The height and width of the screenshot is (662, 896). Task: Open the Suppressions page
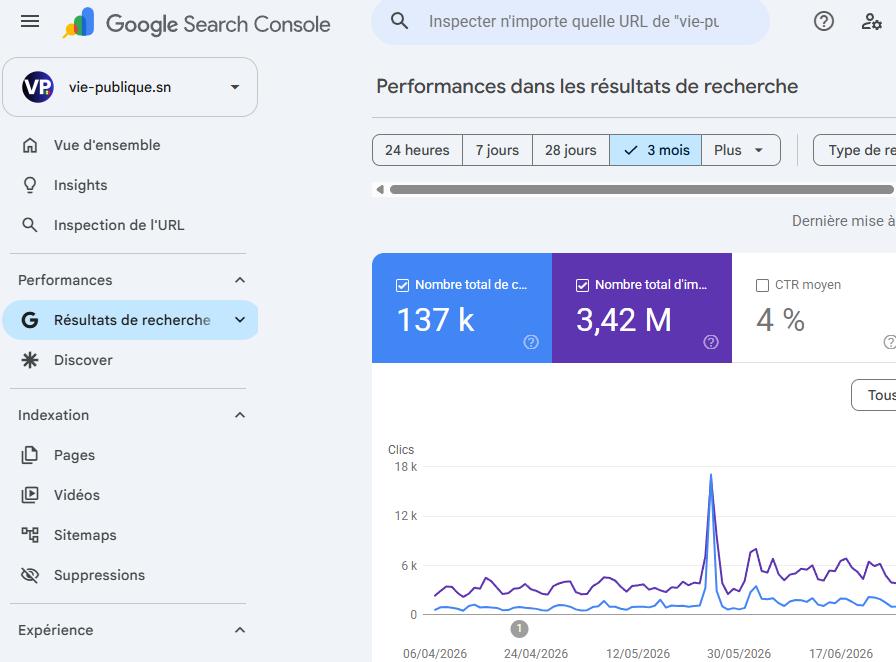point(130,575)
